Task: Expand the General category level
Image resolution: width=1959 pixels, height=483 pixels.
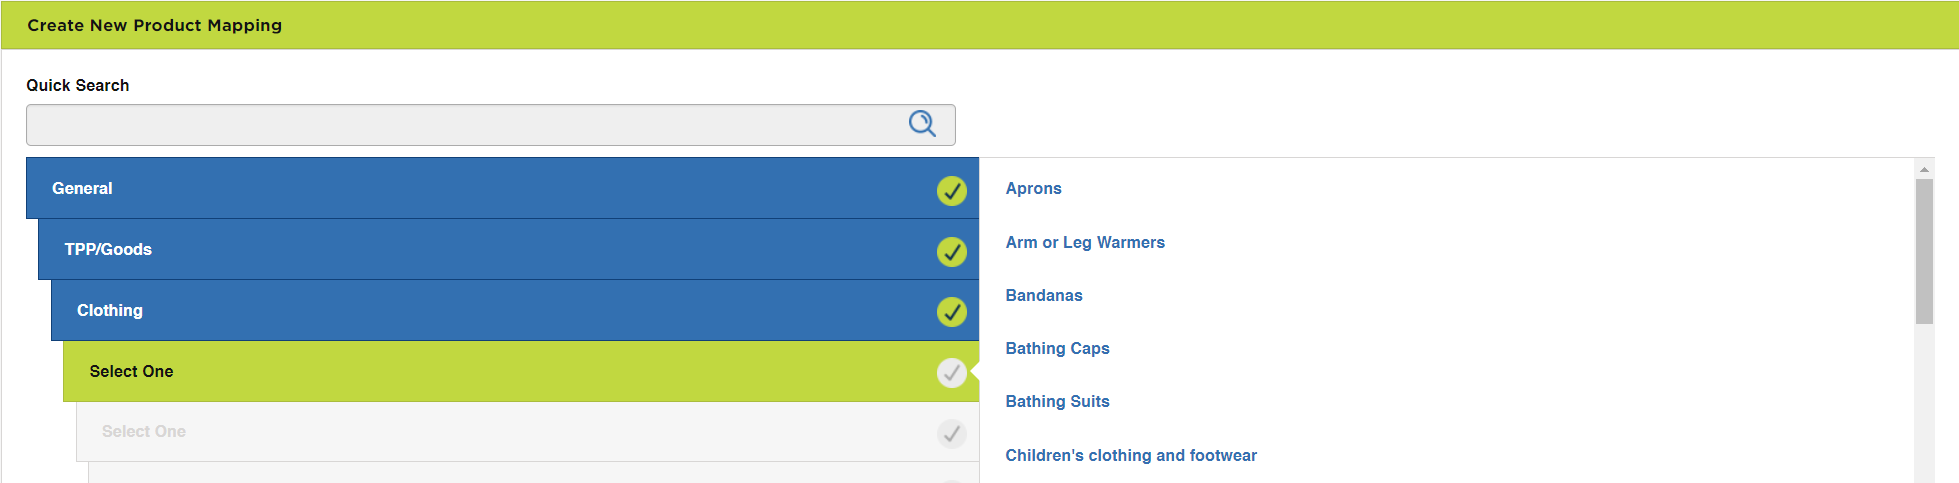Action: click(502, 188)
